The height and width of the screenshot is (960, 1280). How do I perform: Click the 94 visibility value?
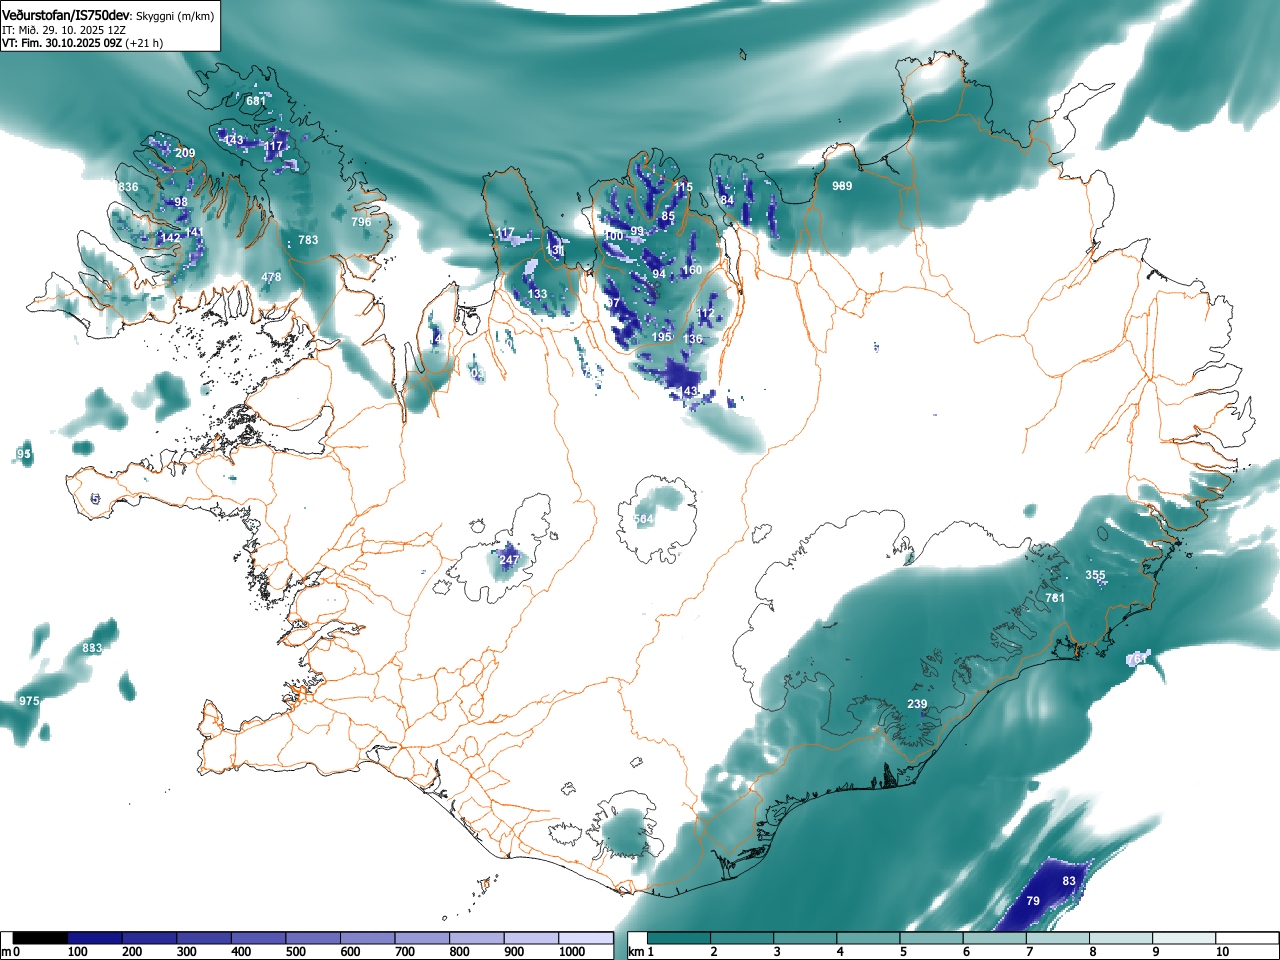pyautogui.click(x=658, y=274)
